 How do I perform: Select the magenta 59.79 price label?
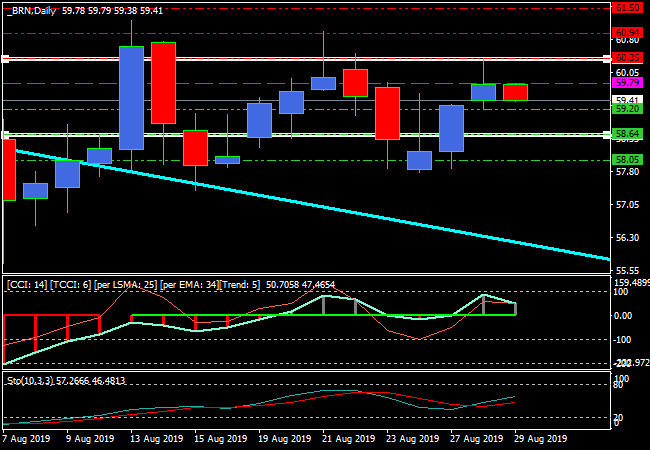tap(627, 83)
